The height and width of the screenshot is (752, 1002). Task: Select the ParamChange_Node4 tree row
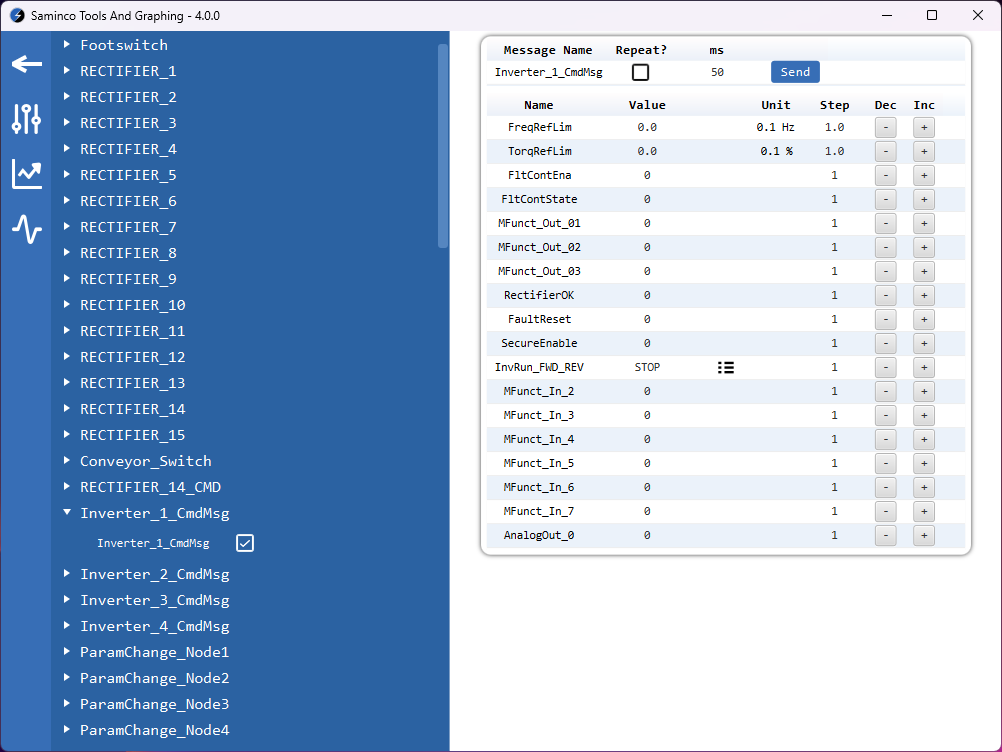[x=155, y=730]
